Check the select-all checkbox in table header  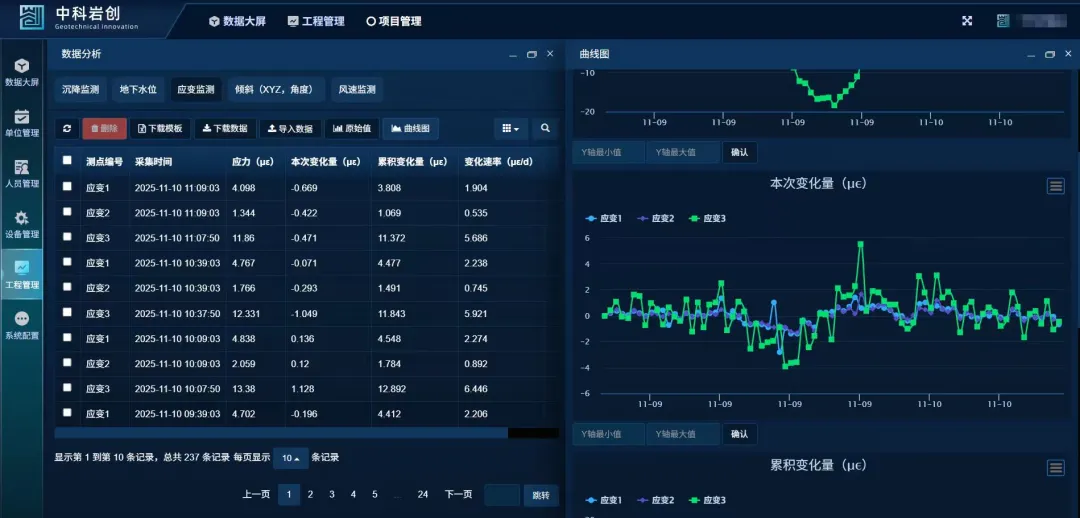pos(67,160)
